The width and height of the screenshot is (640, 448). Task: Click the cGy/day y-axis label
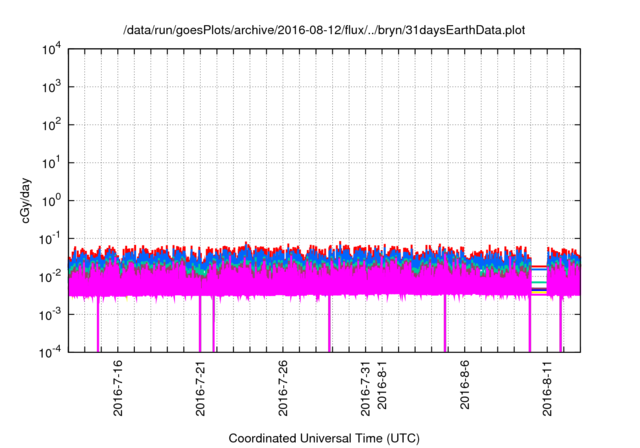pyautogui.click(x=26, y=200)
